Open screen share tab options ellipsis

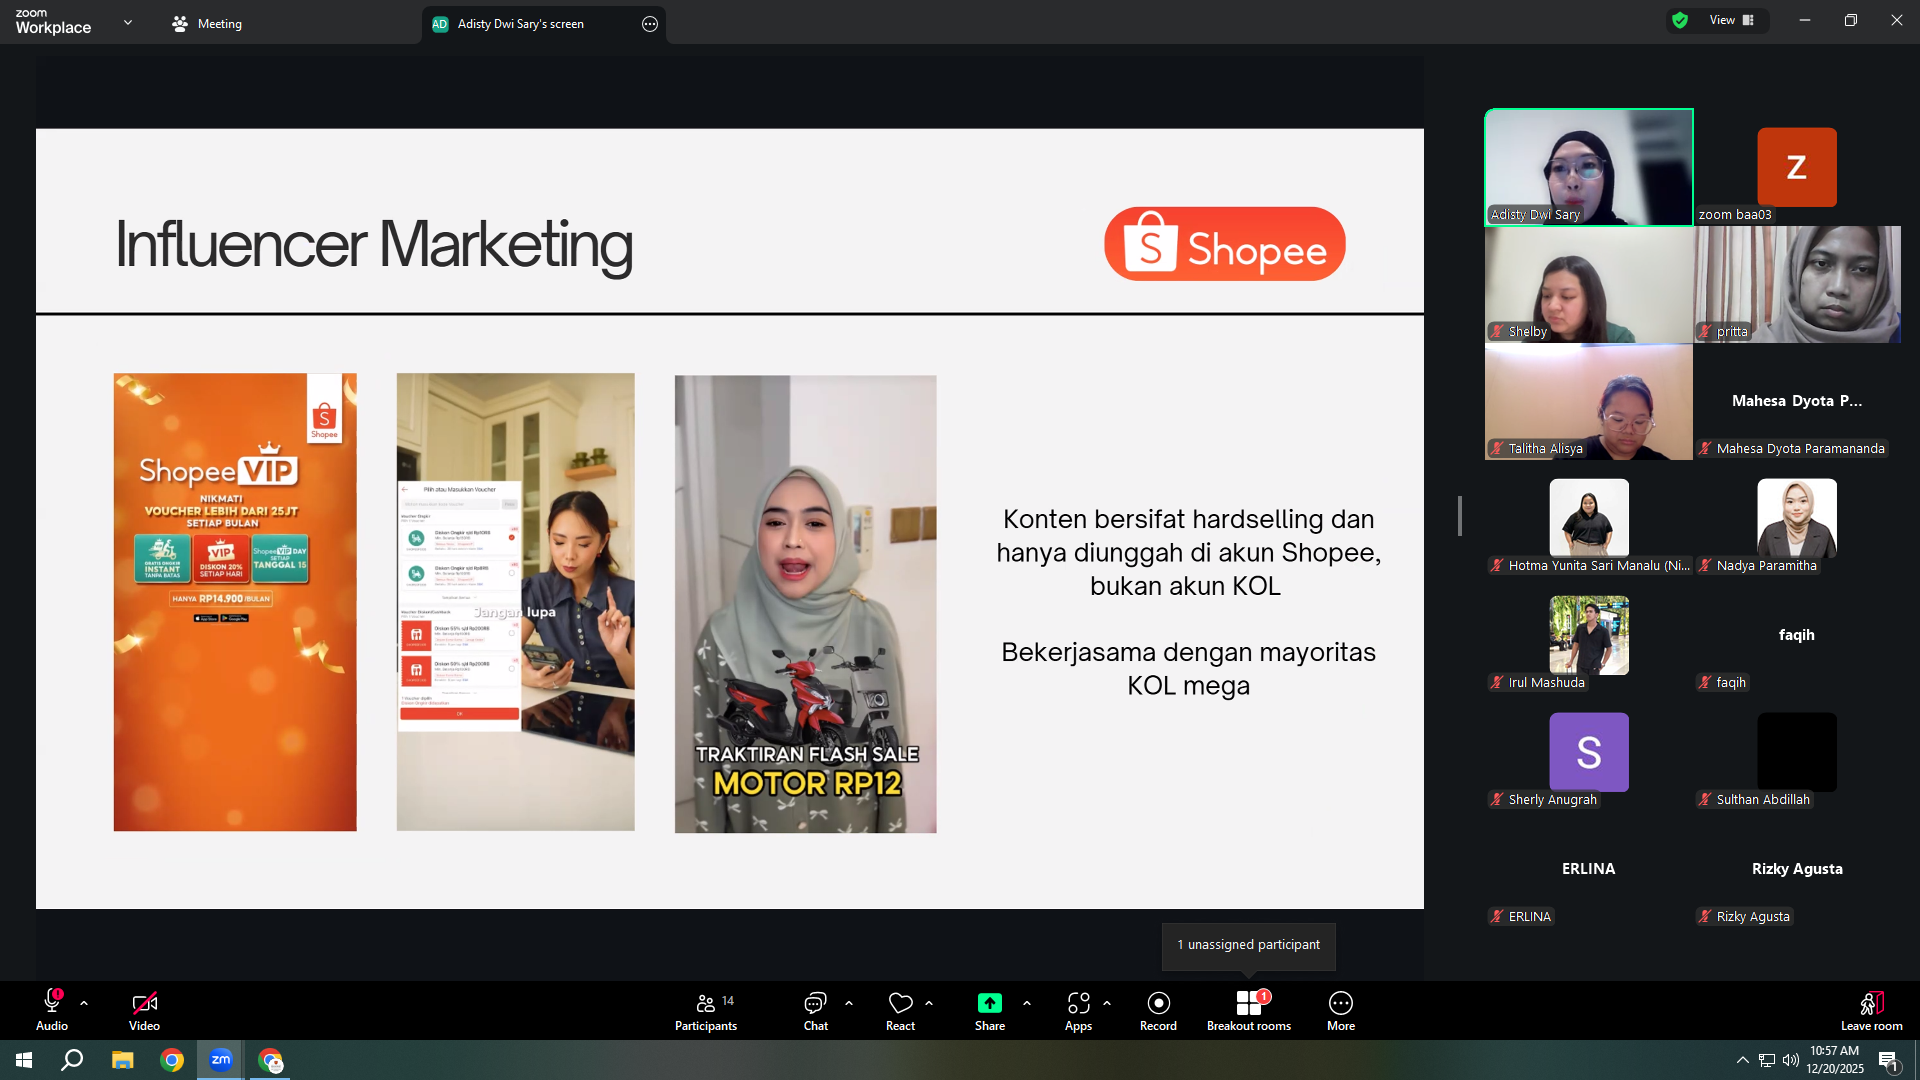coord(650,24)
